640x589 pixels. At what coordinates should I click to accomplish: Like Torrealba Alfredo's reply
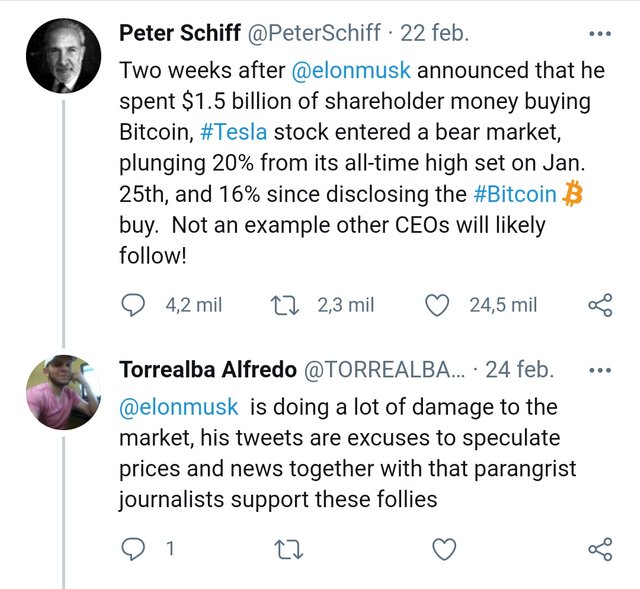pyautogui.click(x=444, y=549)
